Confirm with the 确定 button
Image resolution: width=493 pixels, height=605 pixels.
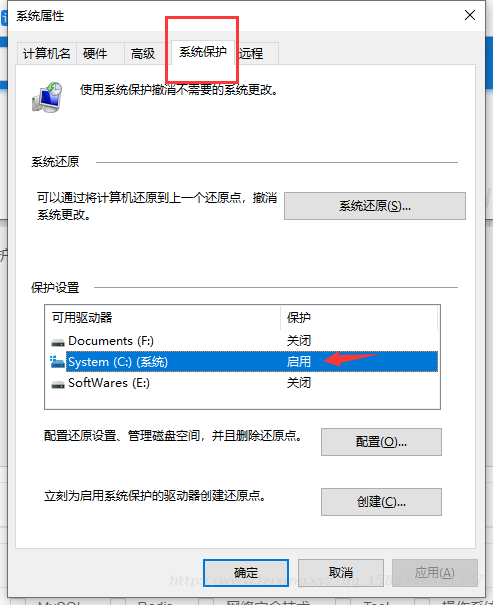(x=246, y=573)
